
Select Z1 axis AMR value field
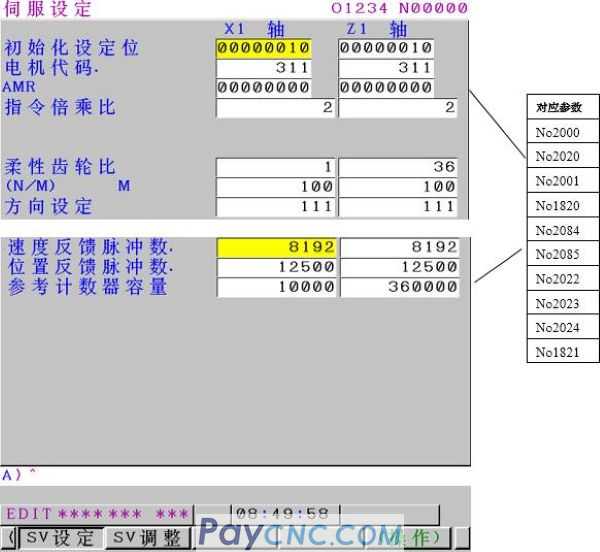[385, 88]
